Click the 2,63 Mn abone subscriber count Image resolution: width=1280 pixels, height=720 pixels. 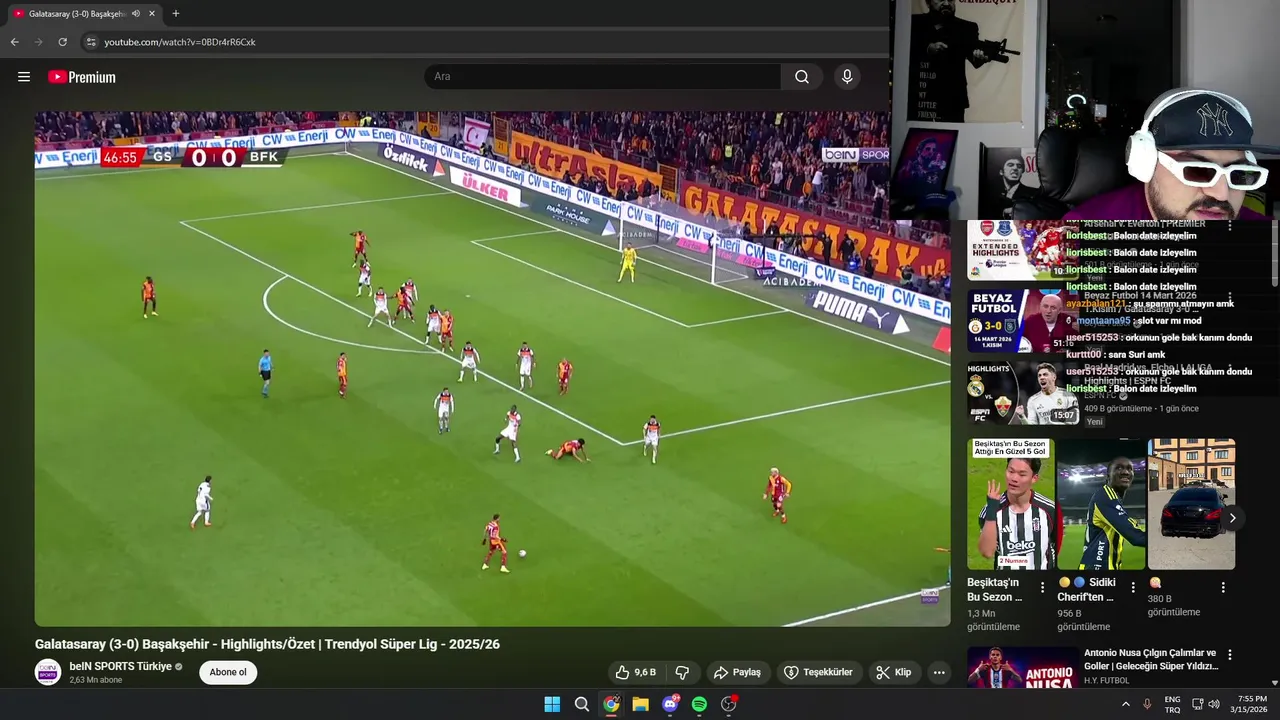tap(96, 680)
